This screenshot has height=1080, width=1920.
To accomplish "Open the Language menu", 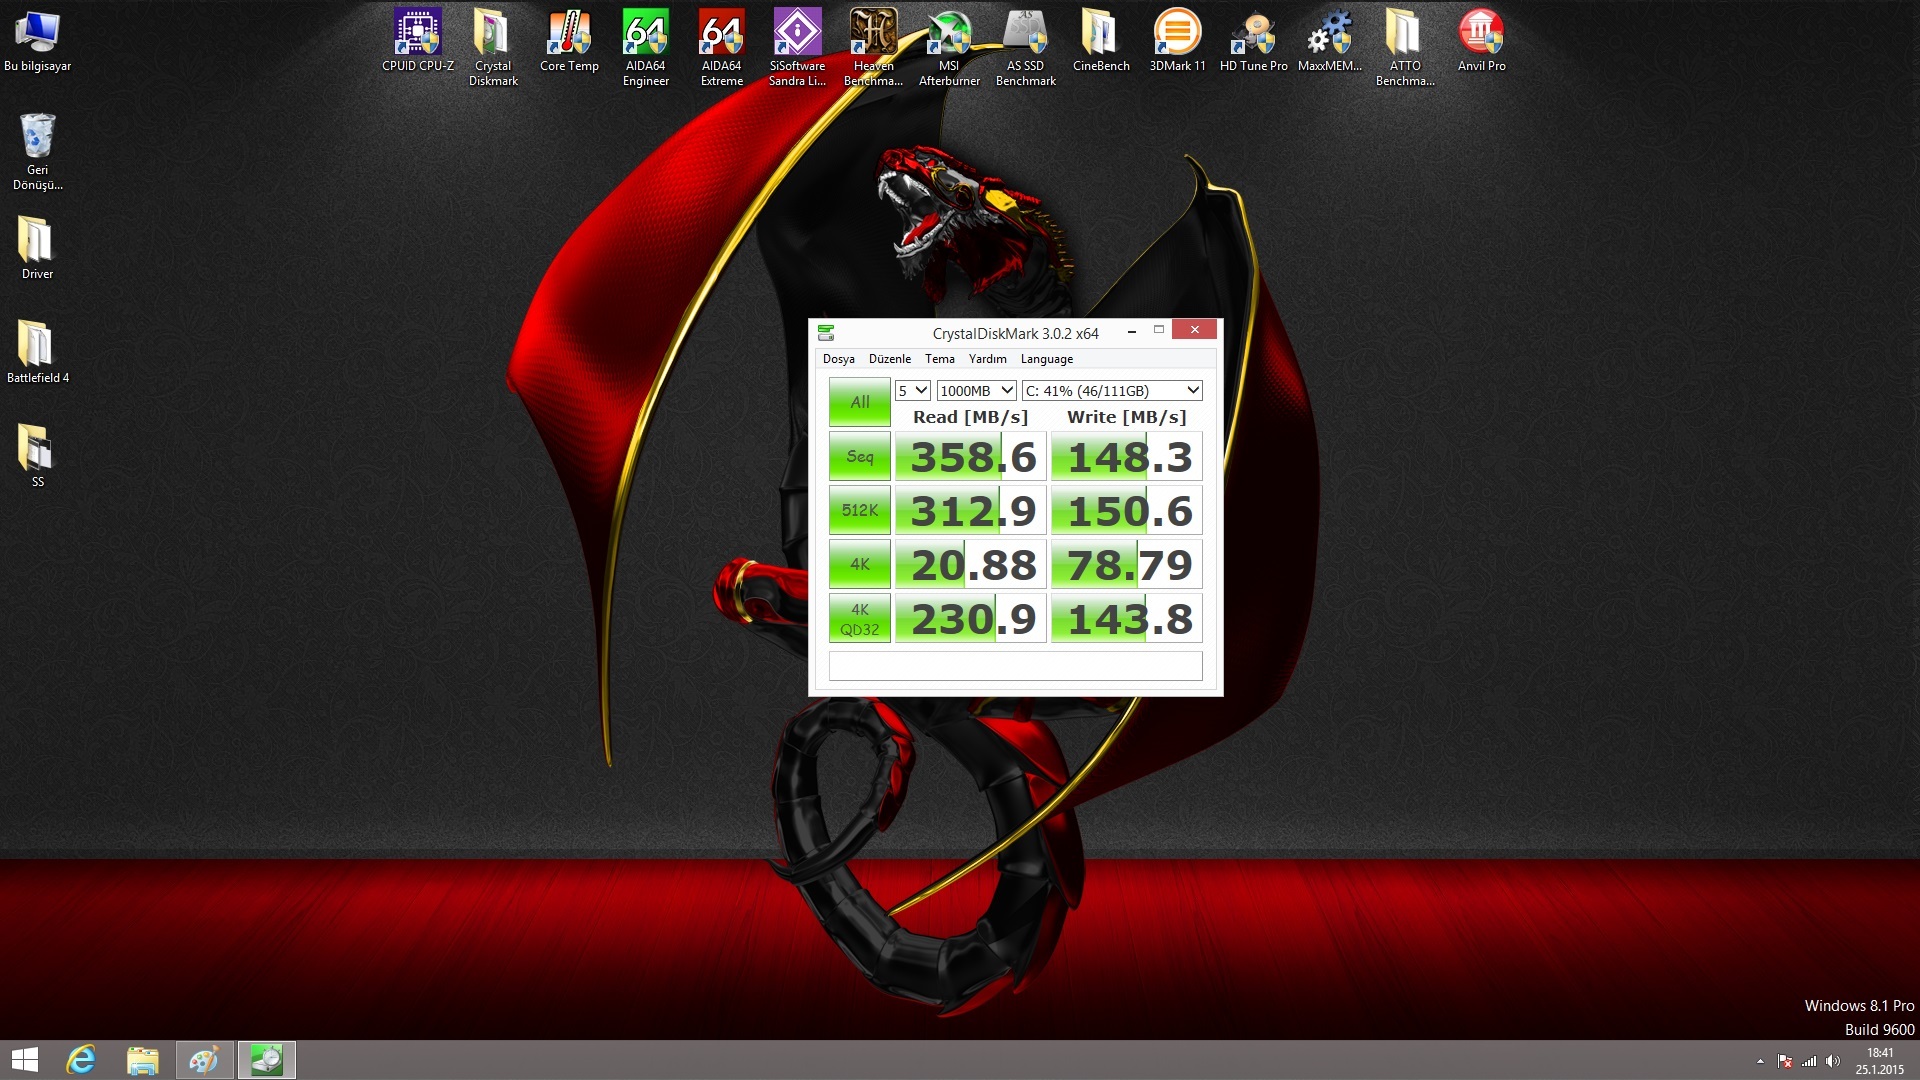I will 1046,359.
